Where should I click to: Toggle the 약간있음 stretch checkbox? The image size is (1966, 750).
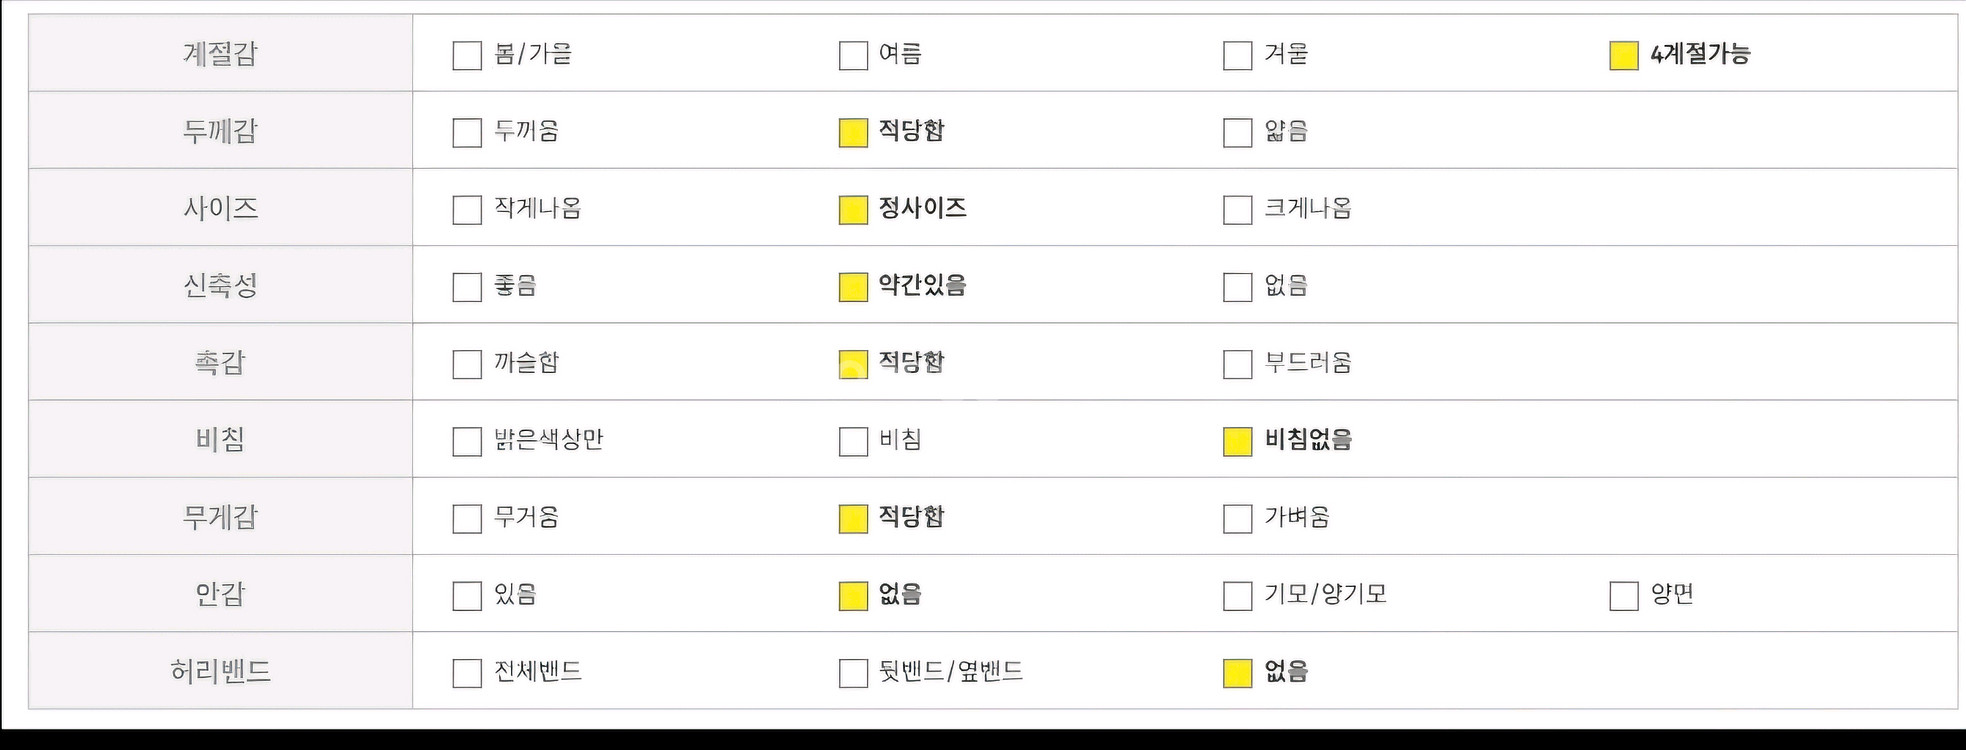pyautogui.click(x=853, y=287)
